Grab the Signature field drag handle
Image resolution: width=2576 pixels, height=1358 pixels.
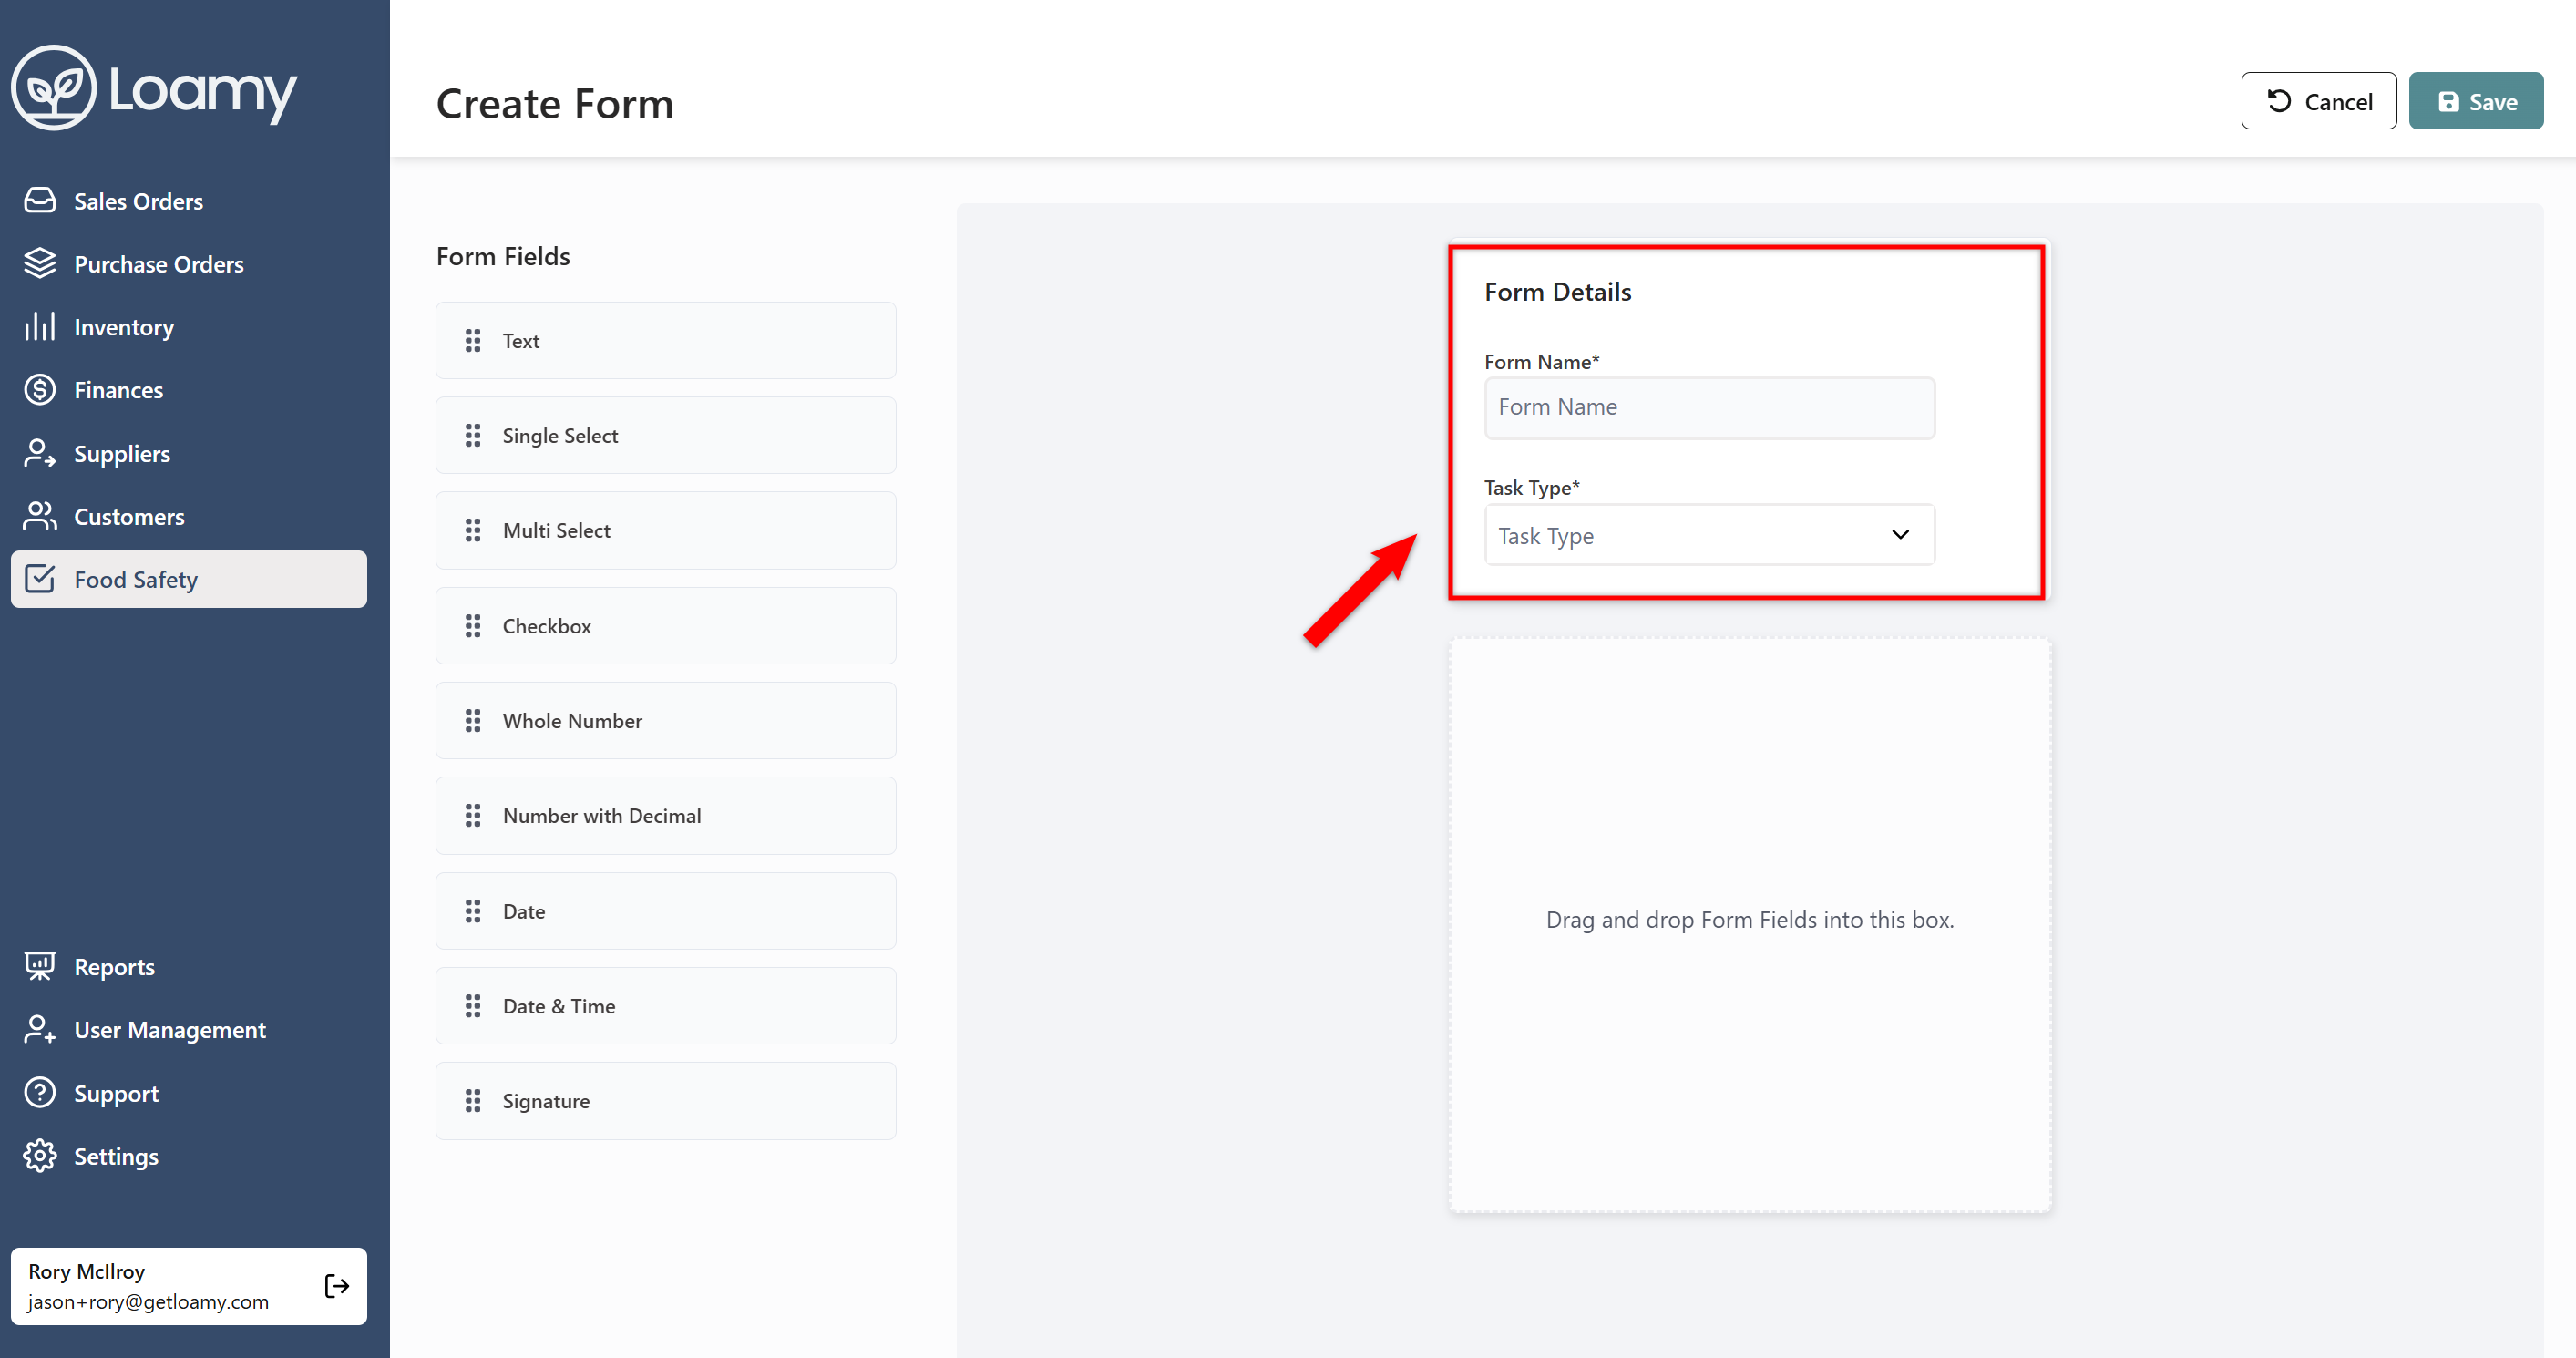(473, 1101)
